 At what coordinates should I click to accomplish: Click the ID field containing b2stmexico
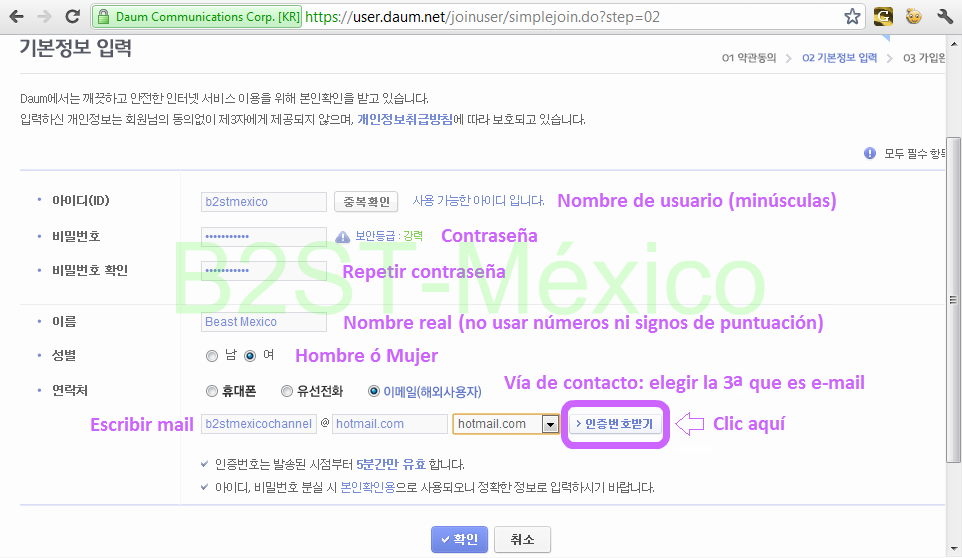(264, 202)
